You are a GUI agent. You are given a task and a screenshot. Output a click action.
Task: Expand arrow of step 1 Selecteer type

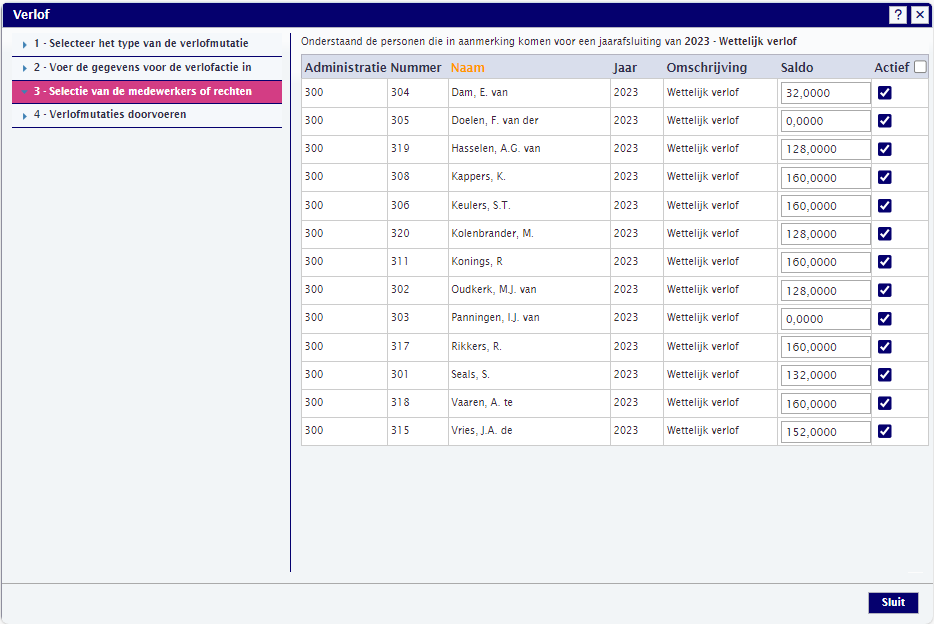[x=24, y=44]
